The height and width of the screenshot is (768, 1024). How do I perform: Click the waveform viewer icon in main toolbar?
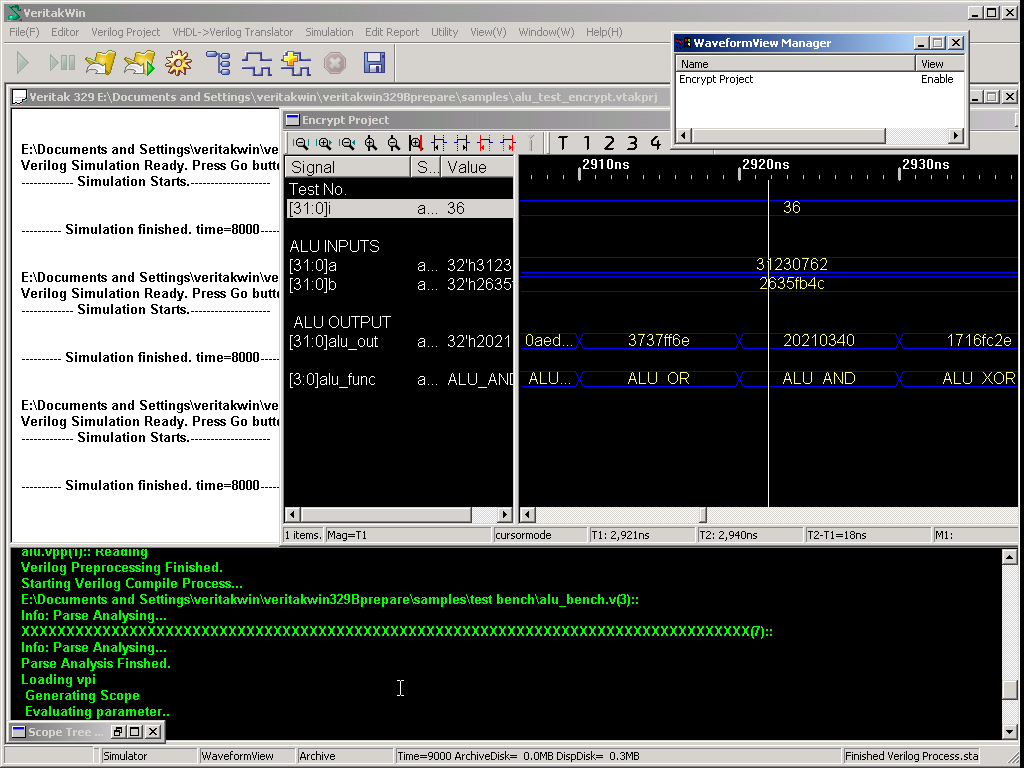coord(257,64)
